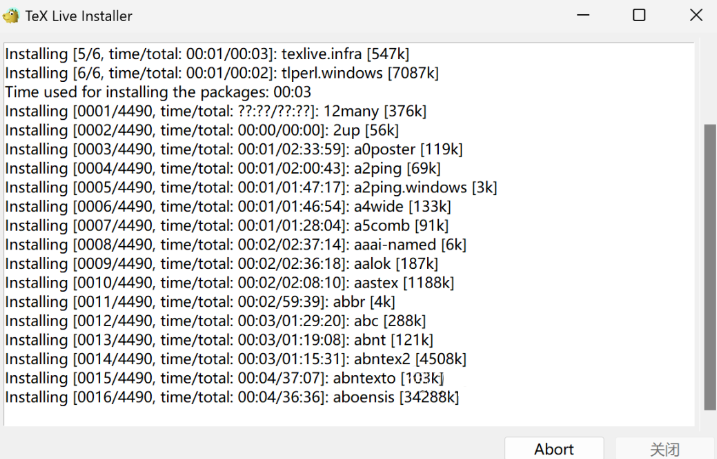Click the aboensis log entry
Viewport: 717px width, 459px height.
232,397
